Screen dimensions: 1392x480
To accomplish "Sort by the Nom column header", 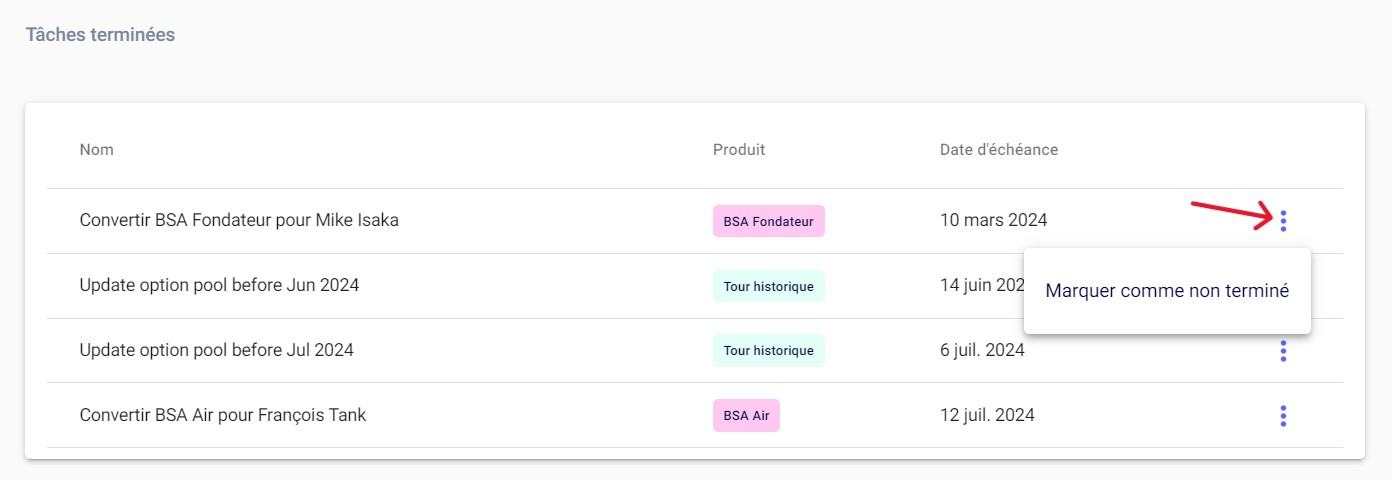I will coord(97,150).
